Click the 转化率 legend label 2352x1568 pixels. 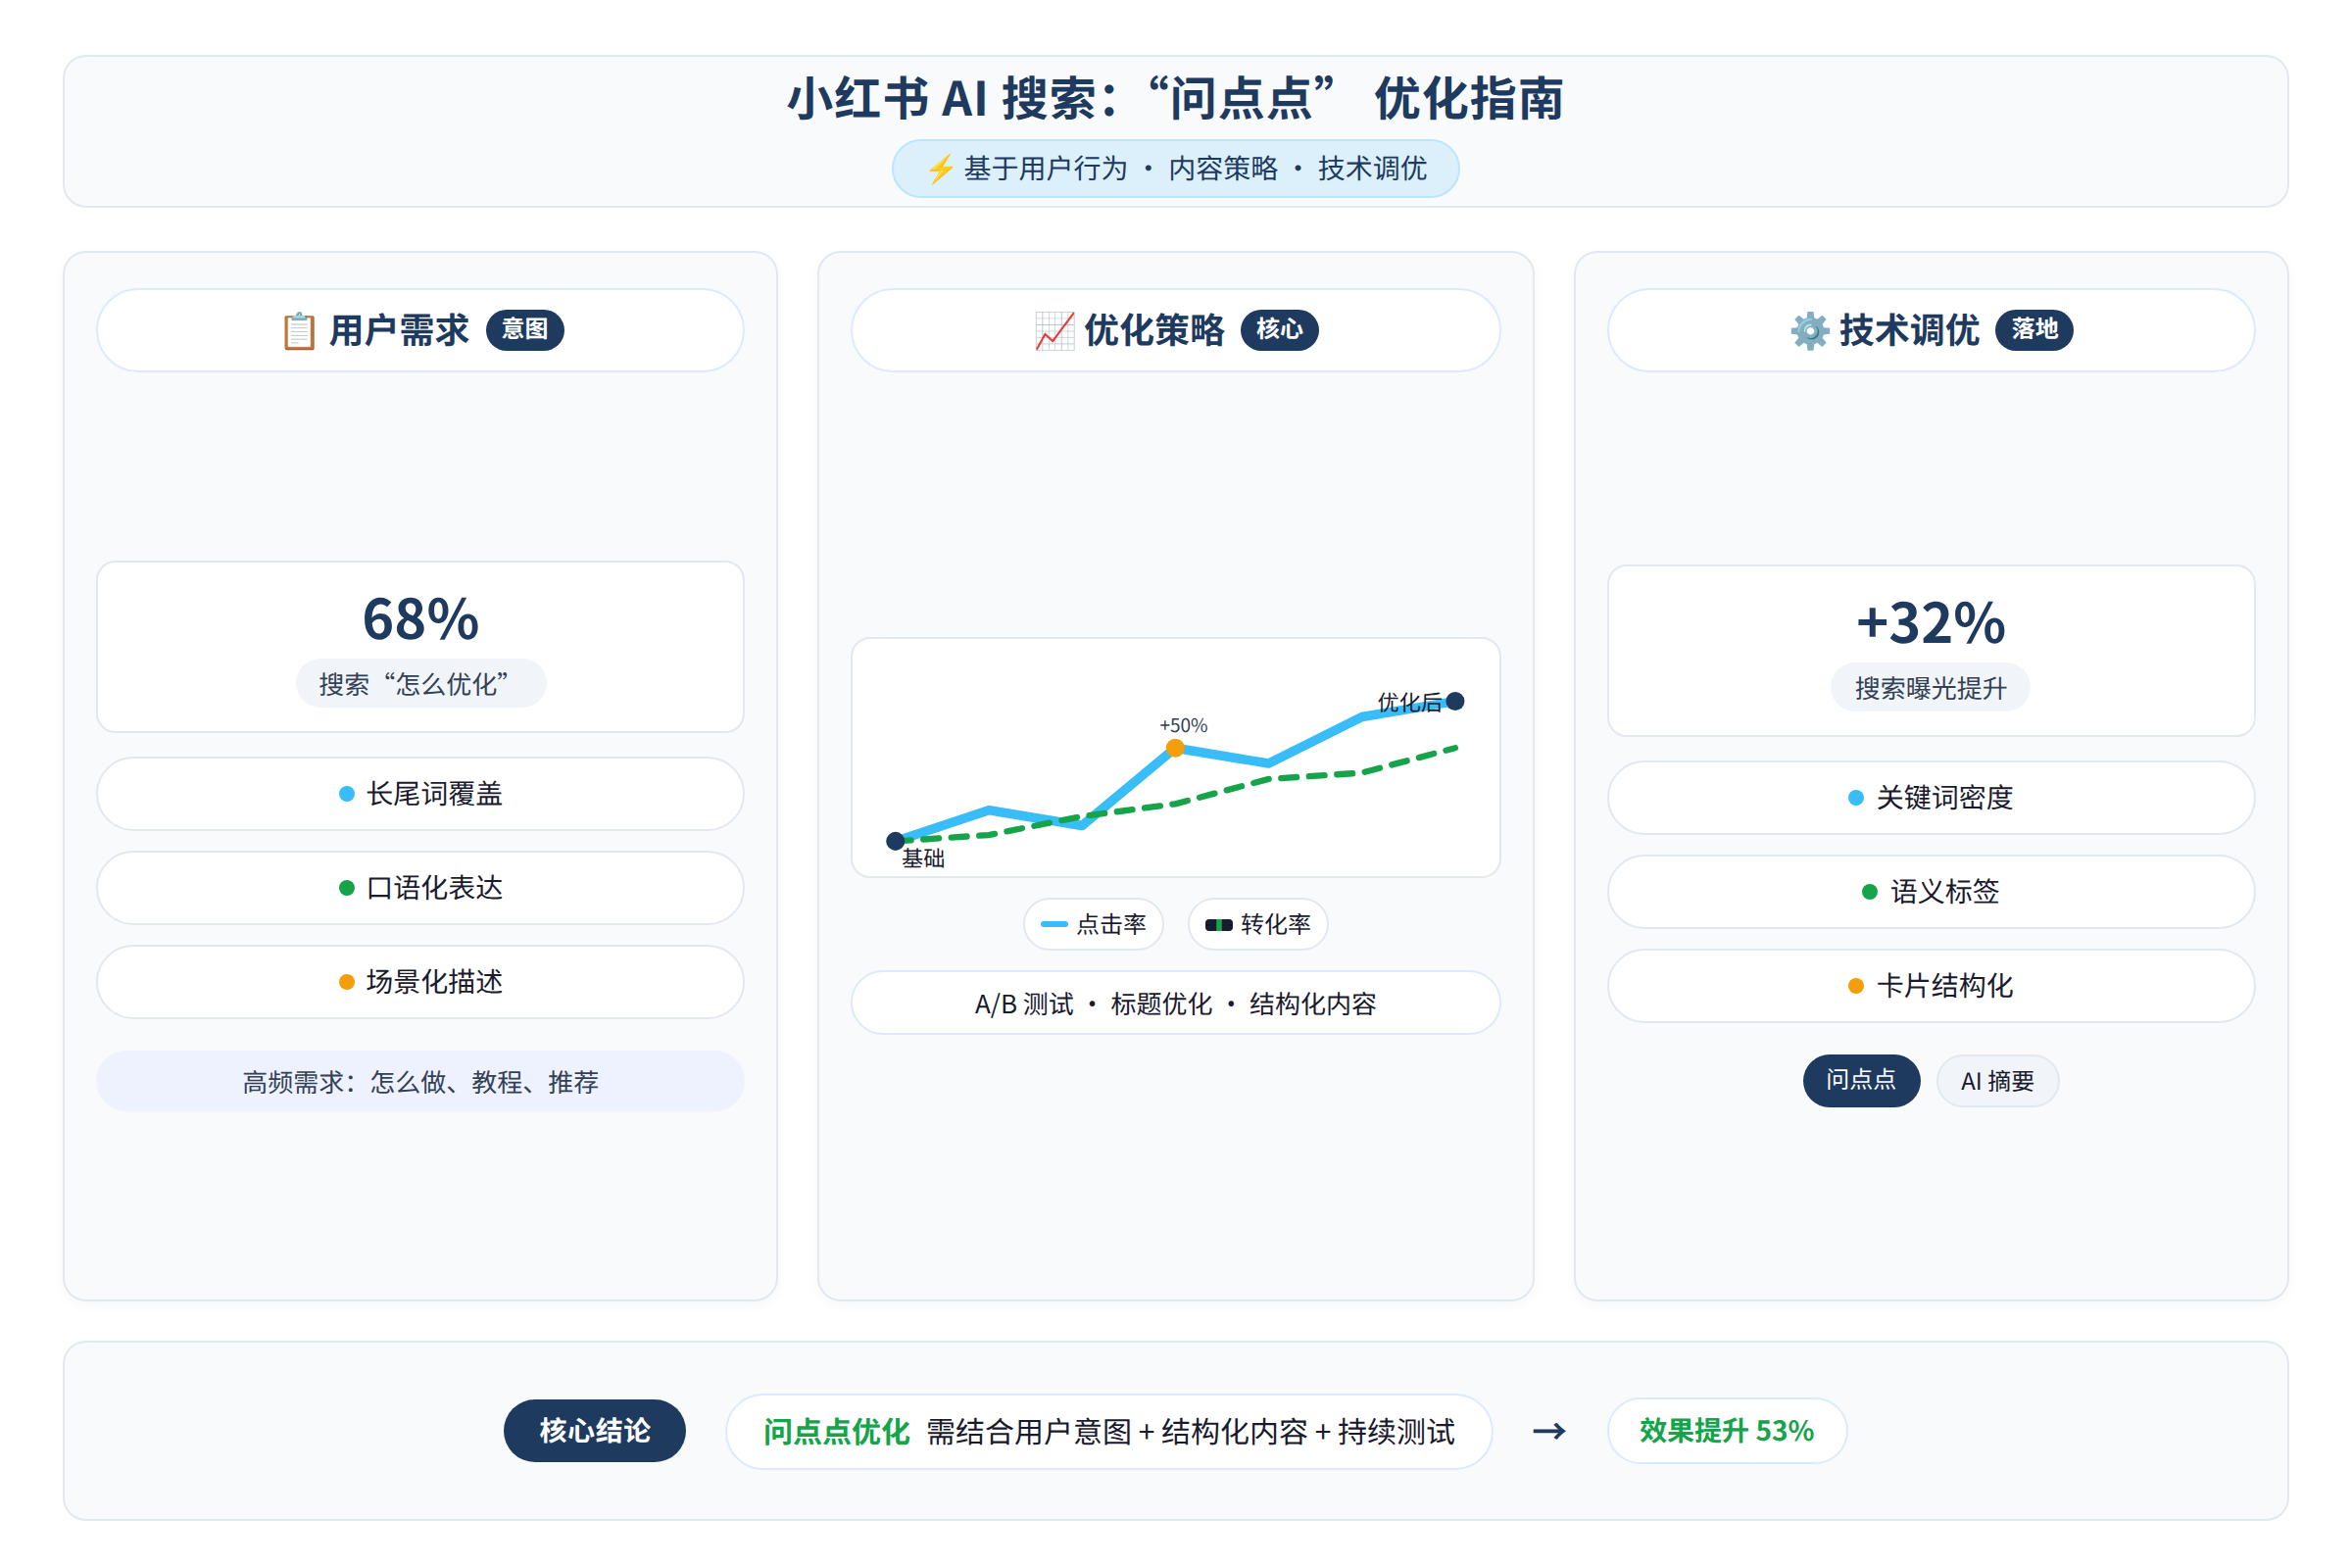pos(1275,924)
